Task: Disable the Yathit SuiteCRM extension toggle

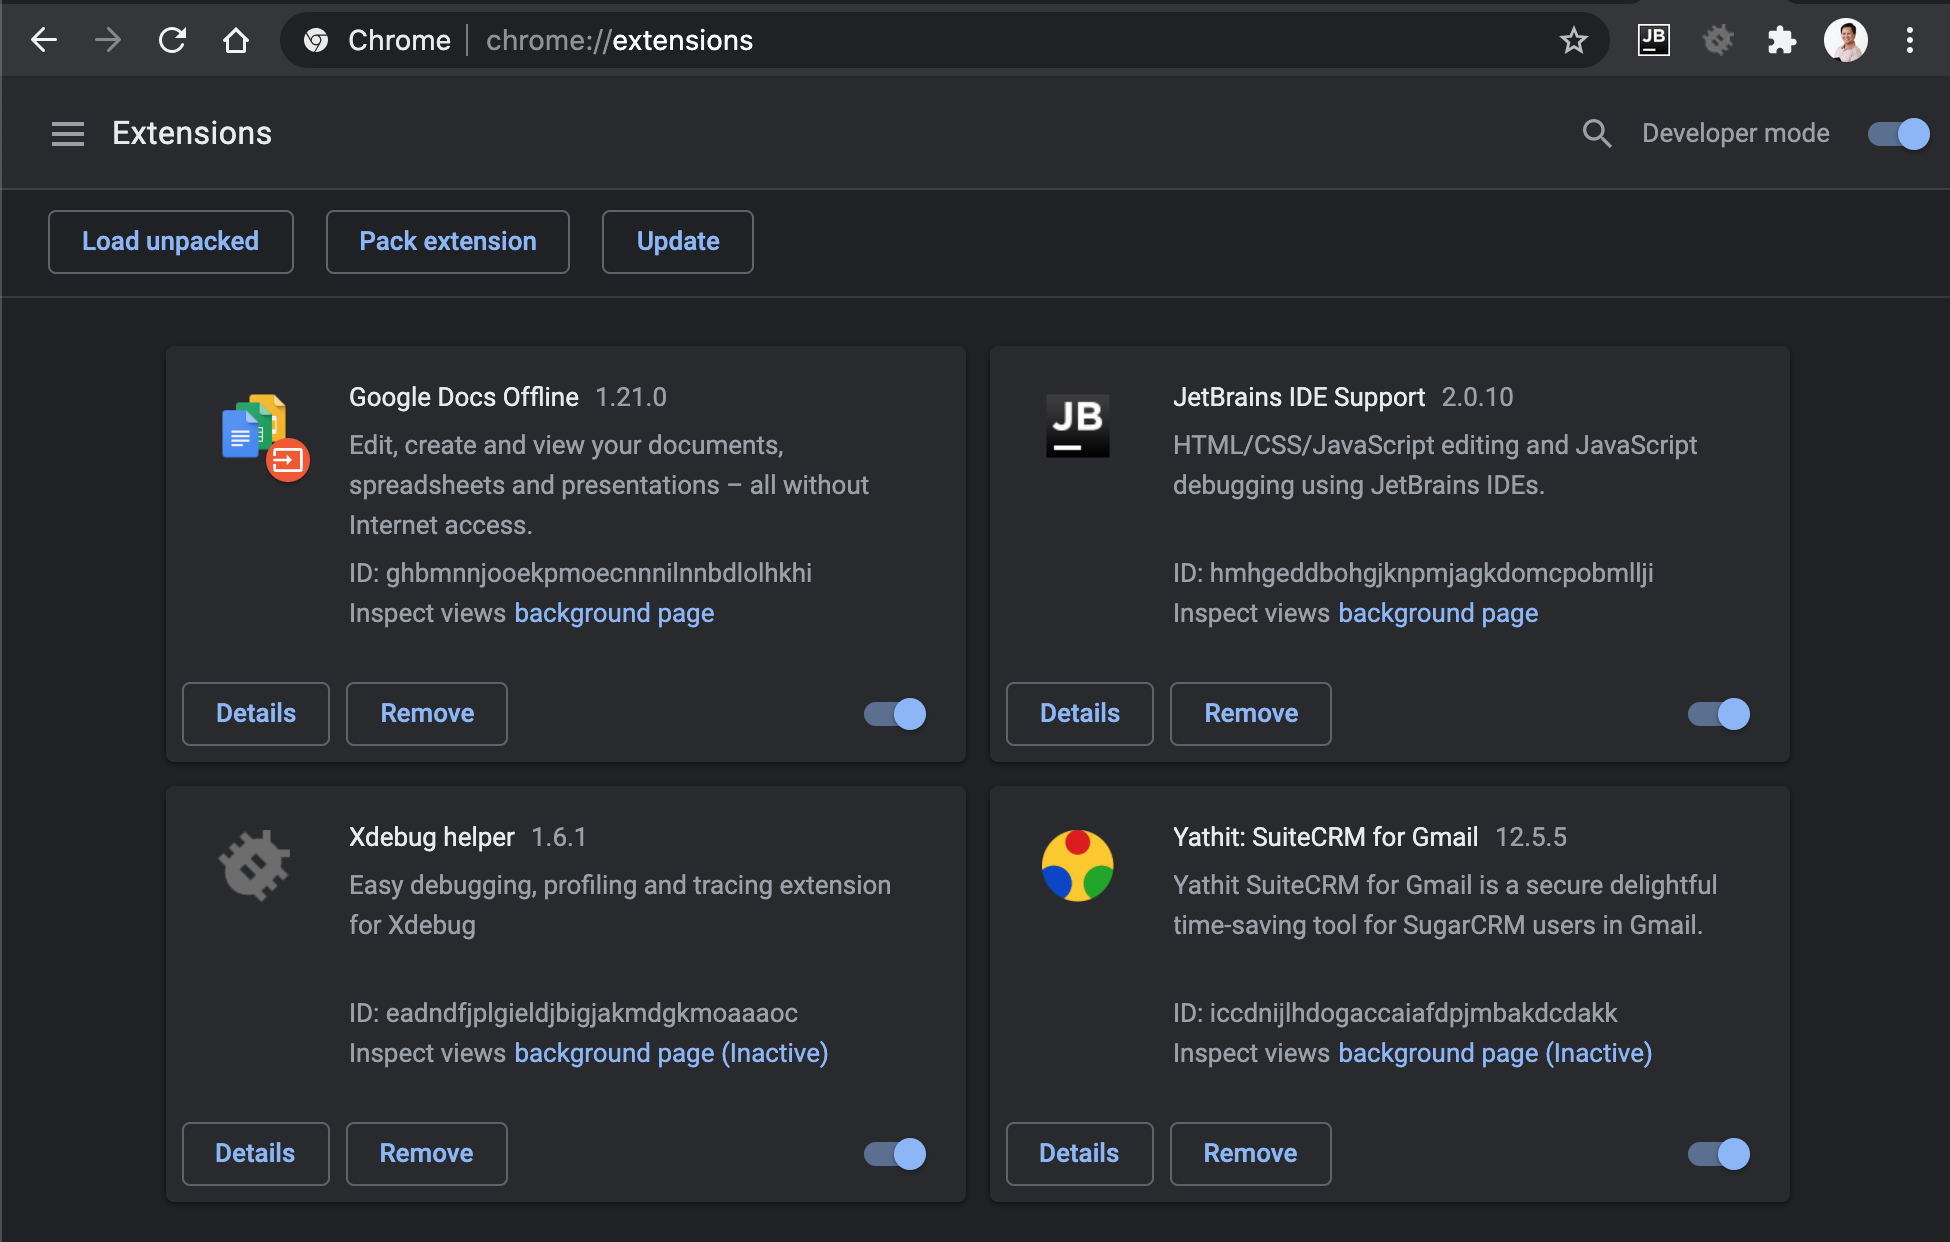Action: pyautogui.click(x=1720, y=1151)
